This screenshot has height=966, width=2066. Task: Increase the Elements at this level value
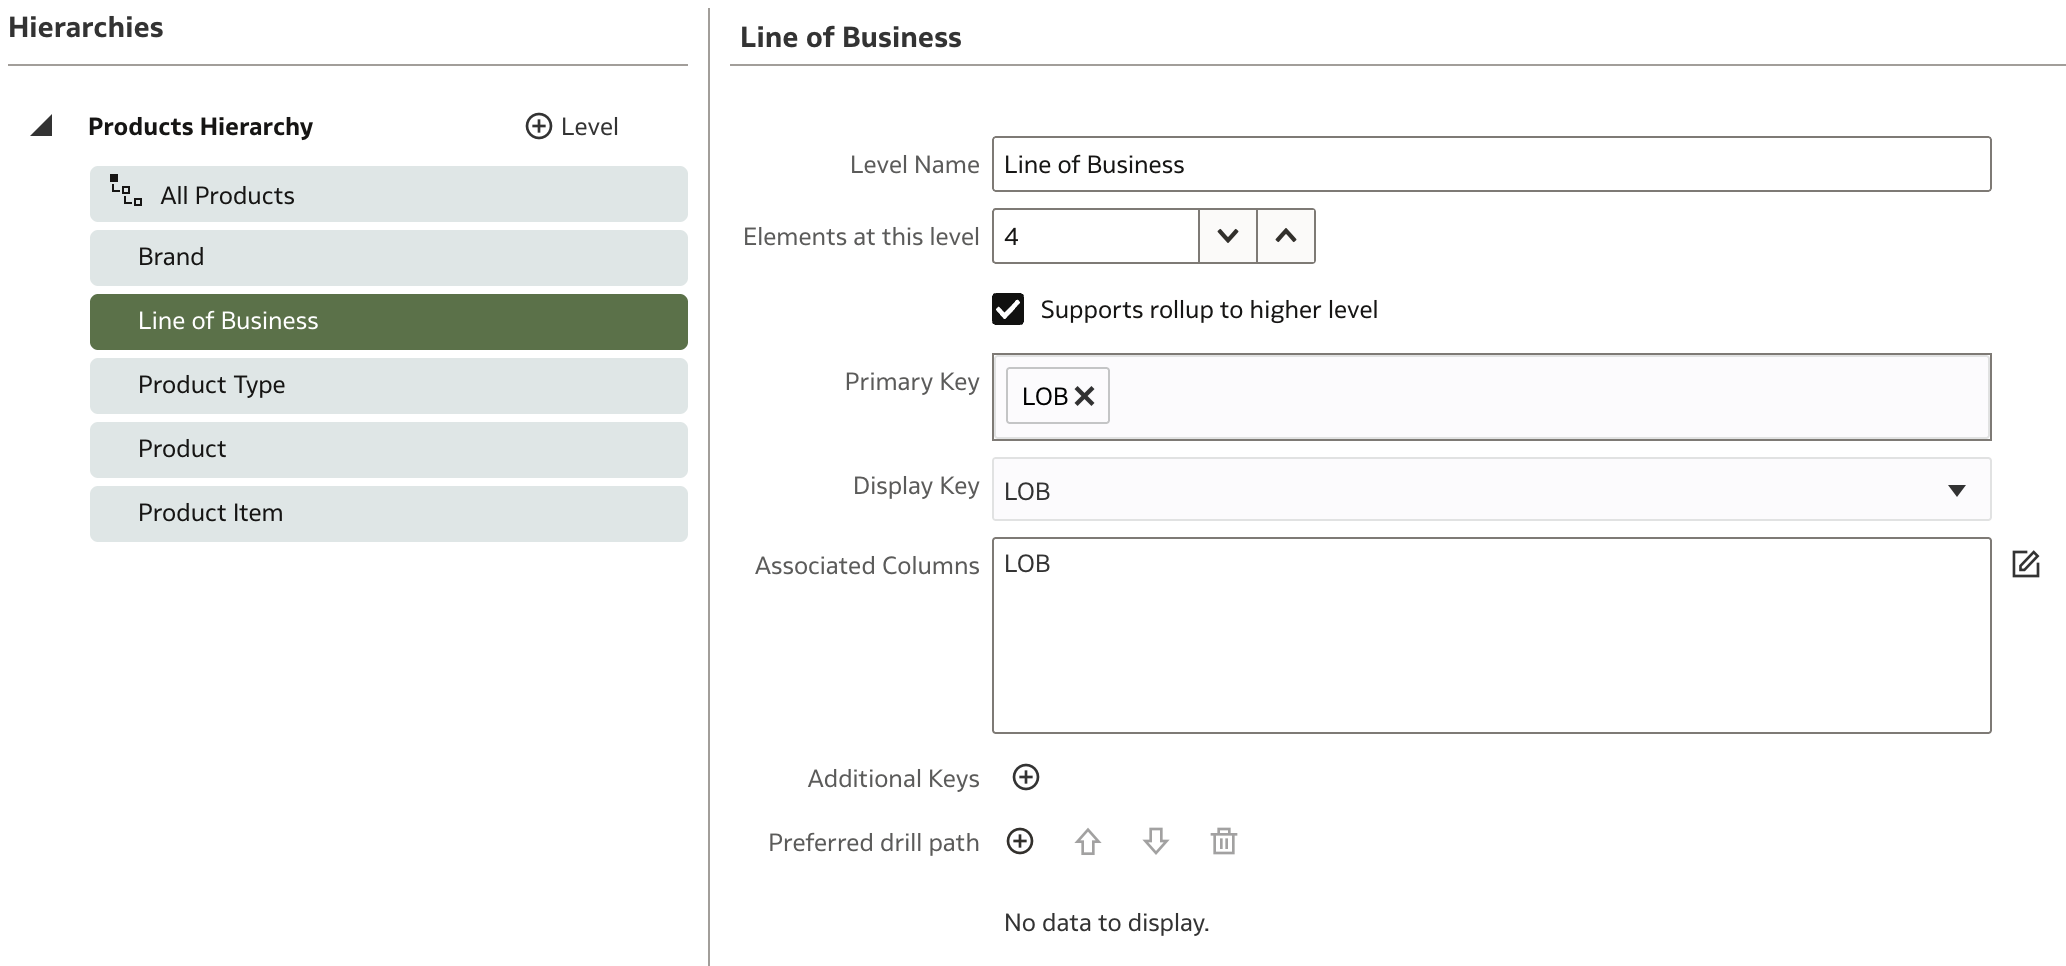pos(1286,236)
